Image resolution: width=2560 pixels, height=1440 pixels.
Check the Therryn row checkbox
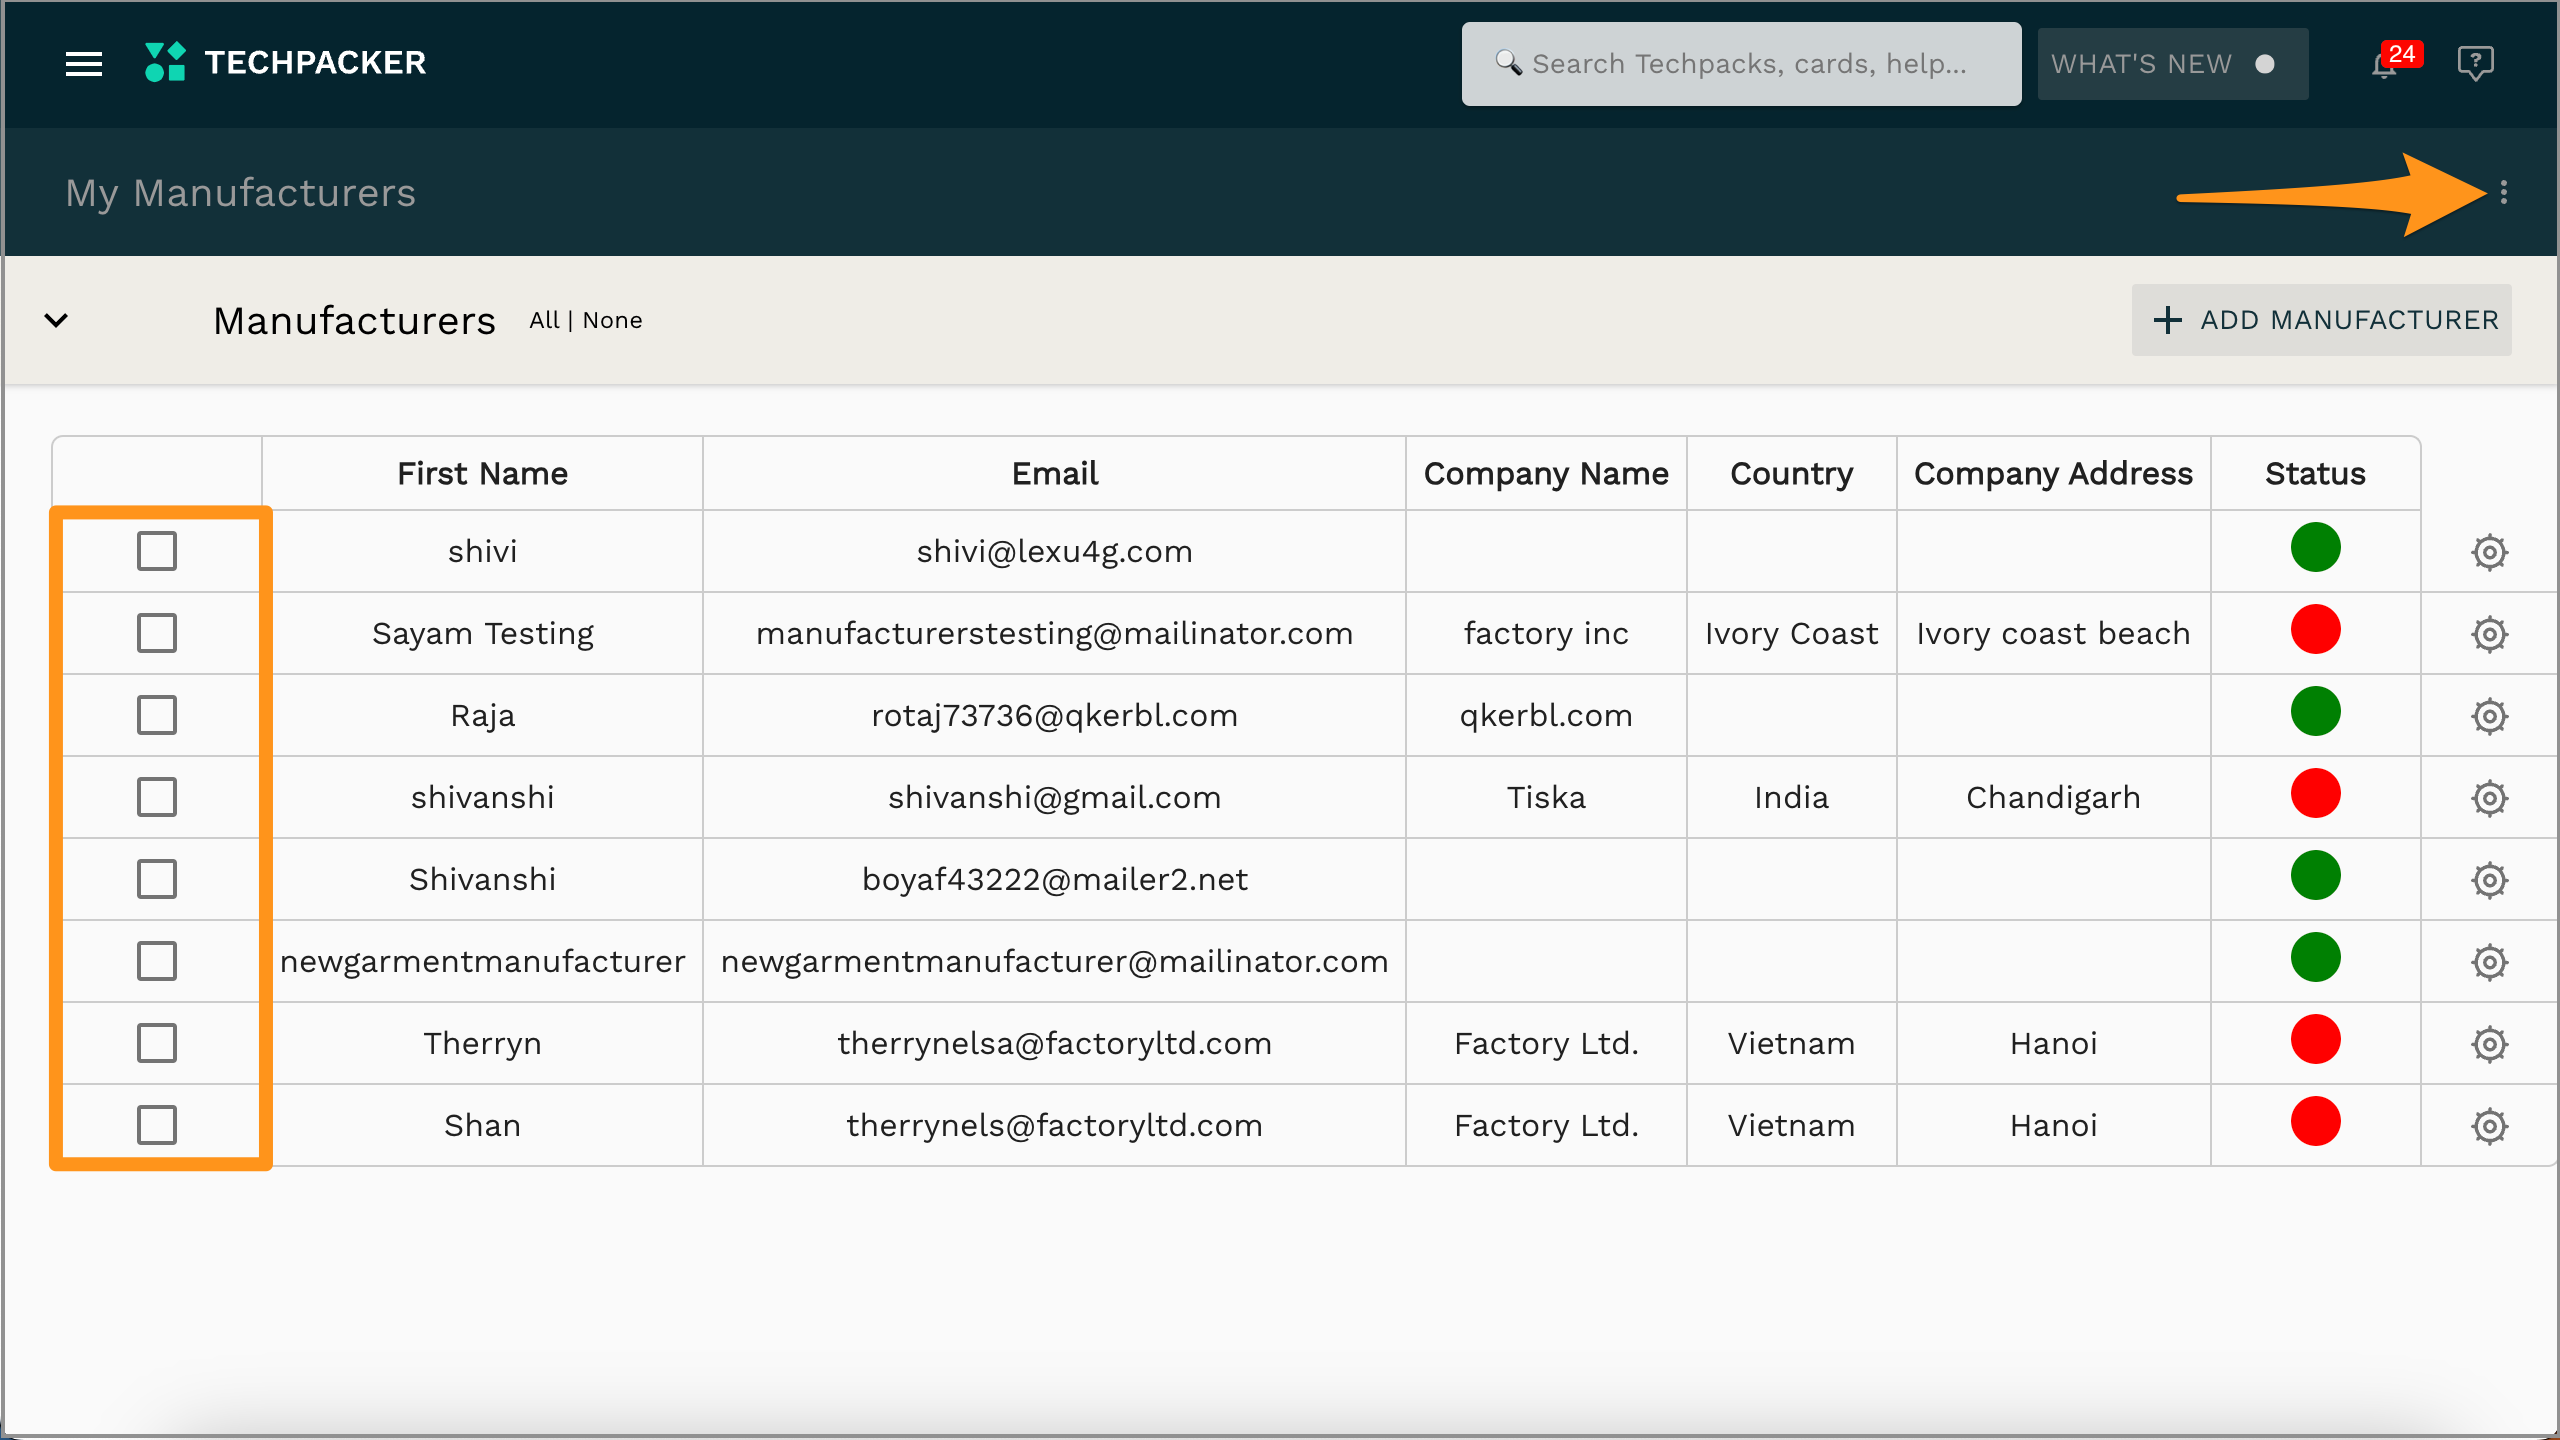click(157, 1043)
